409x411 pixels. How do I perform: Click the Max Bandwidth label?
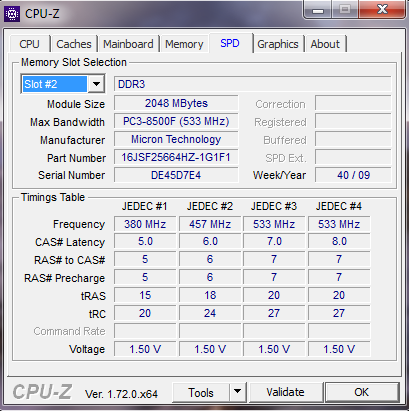67,122
